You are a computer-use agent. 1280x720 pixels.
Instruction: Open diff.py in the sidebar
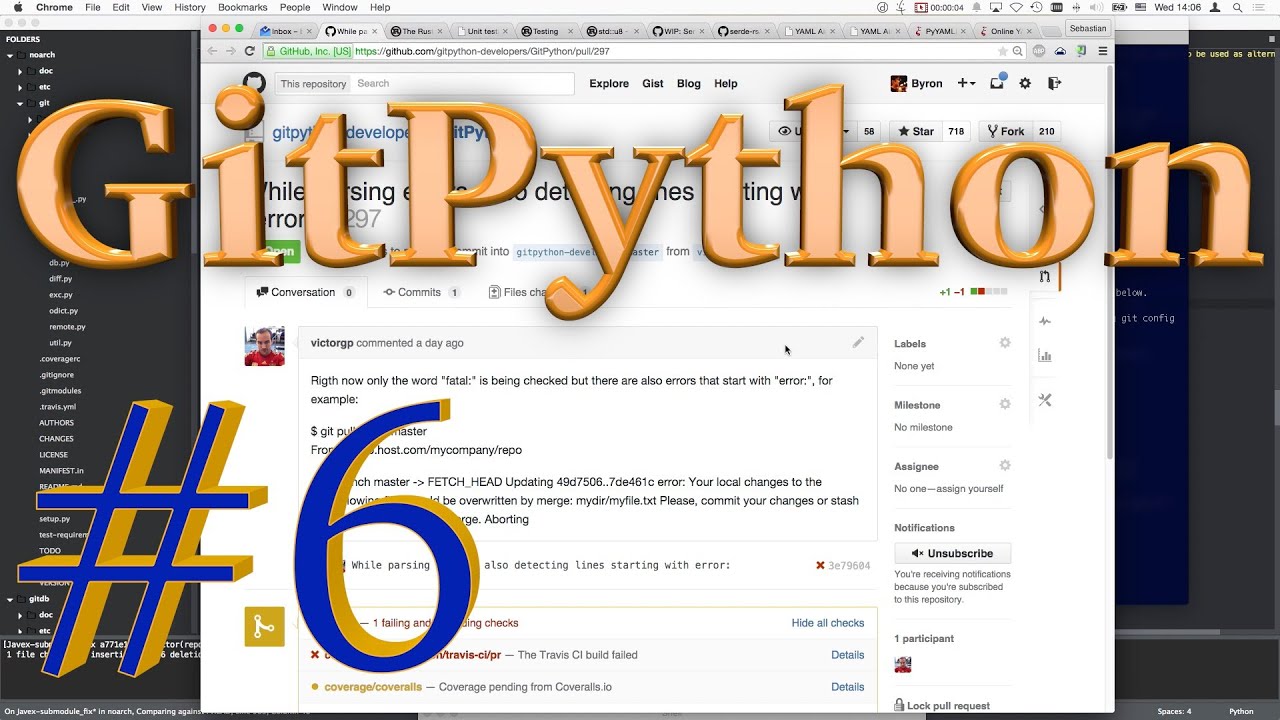61,279
